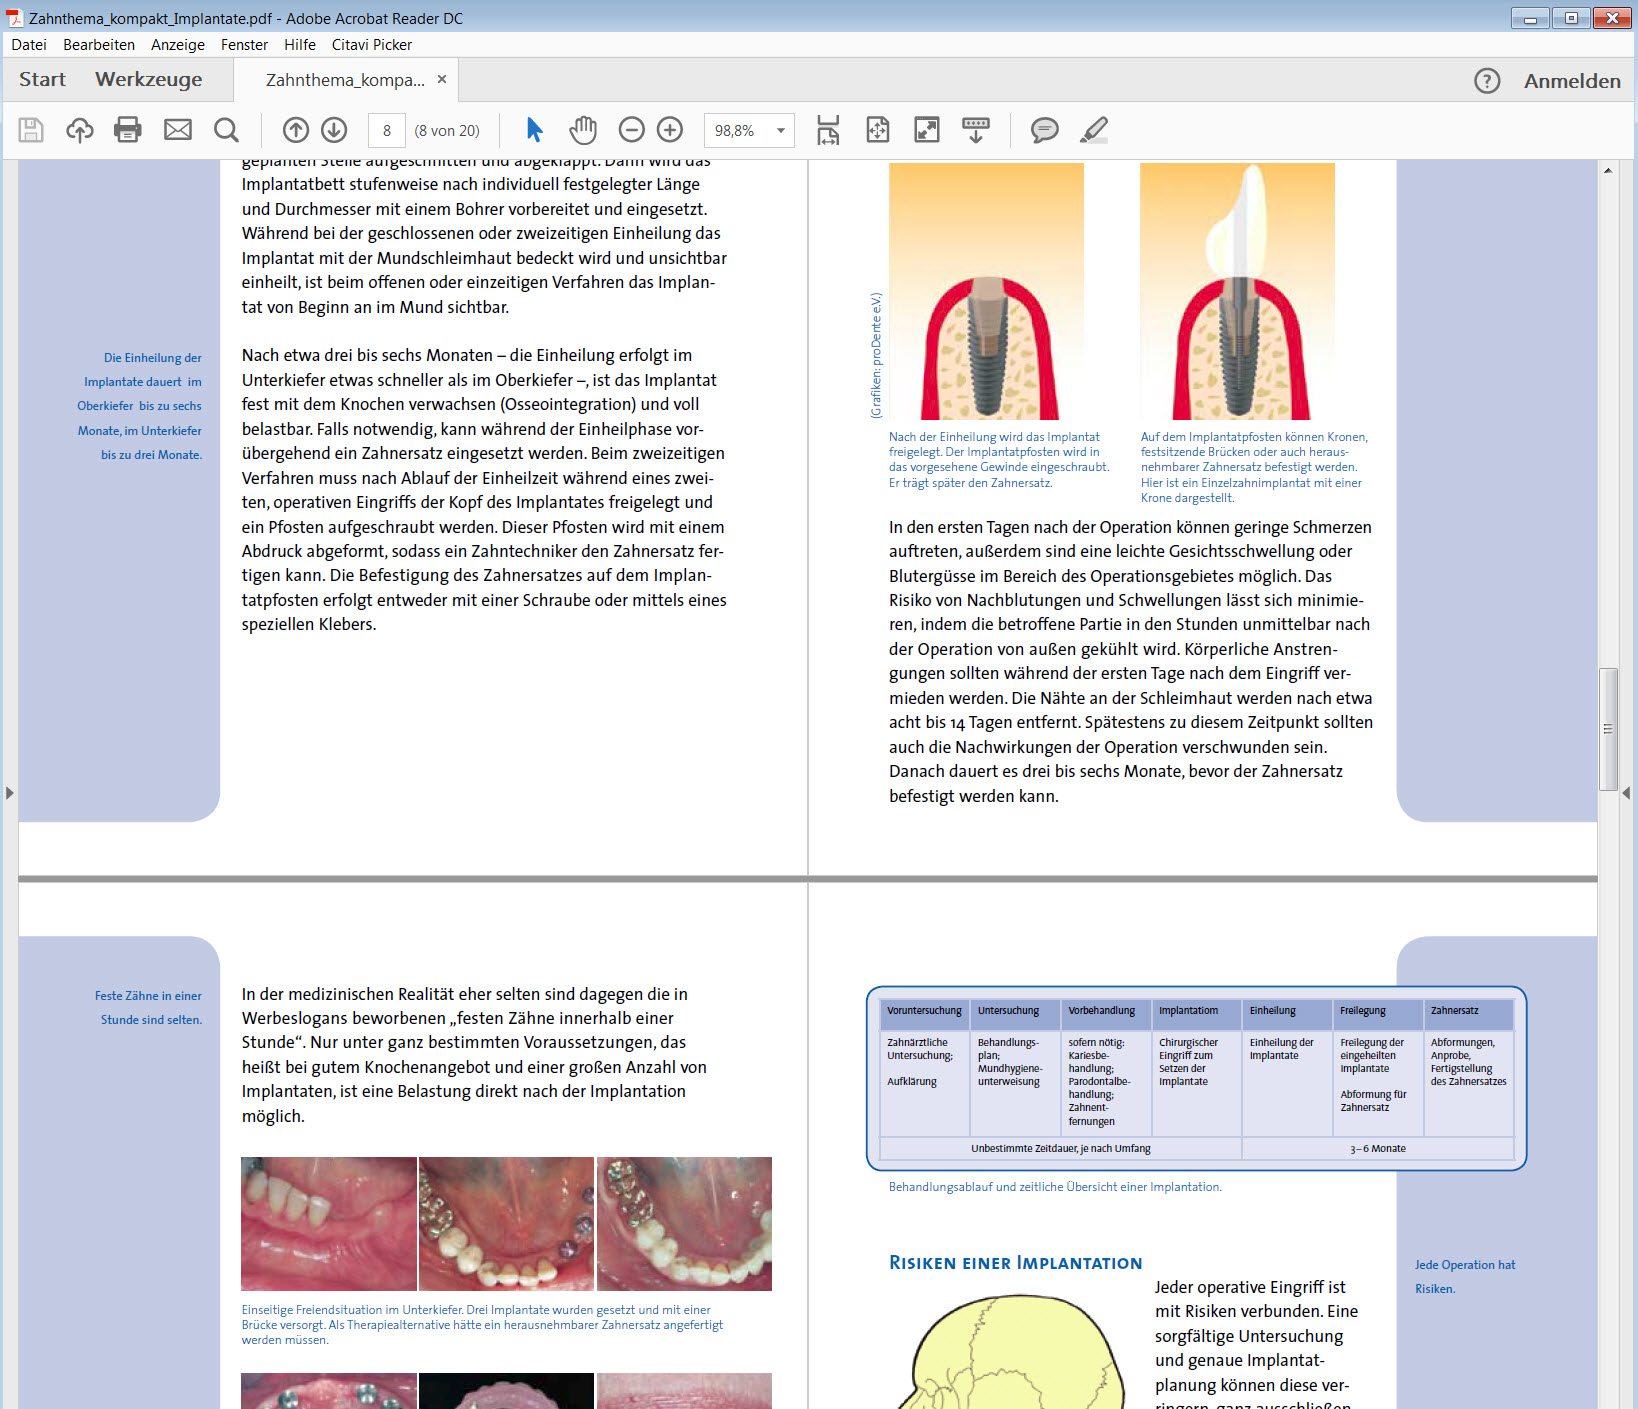The height and width of the screenshot is (1409, 1638).
Task: Go to previous page arrow
Action: click(295, 130)
